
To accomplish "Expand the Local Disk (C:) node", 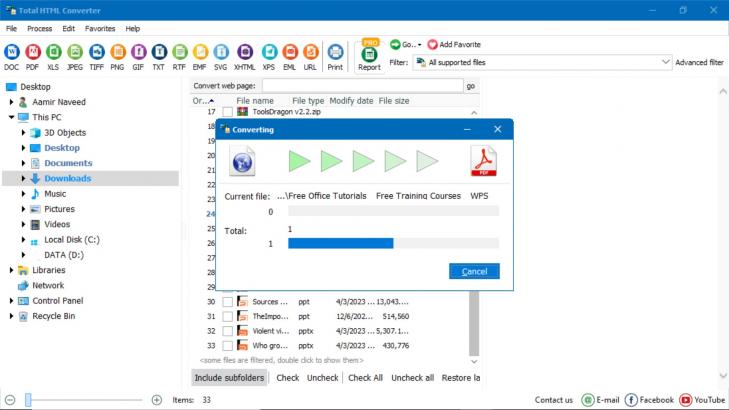I will (x=24, y=240).
